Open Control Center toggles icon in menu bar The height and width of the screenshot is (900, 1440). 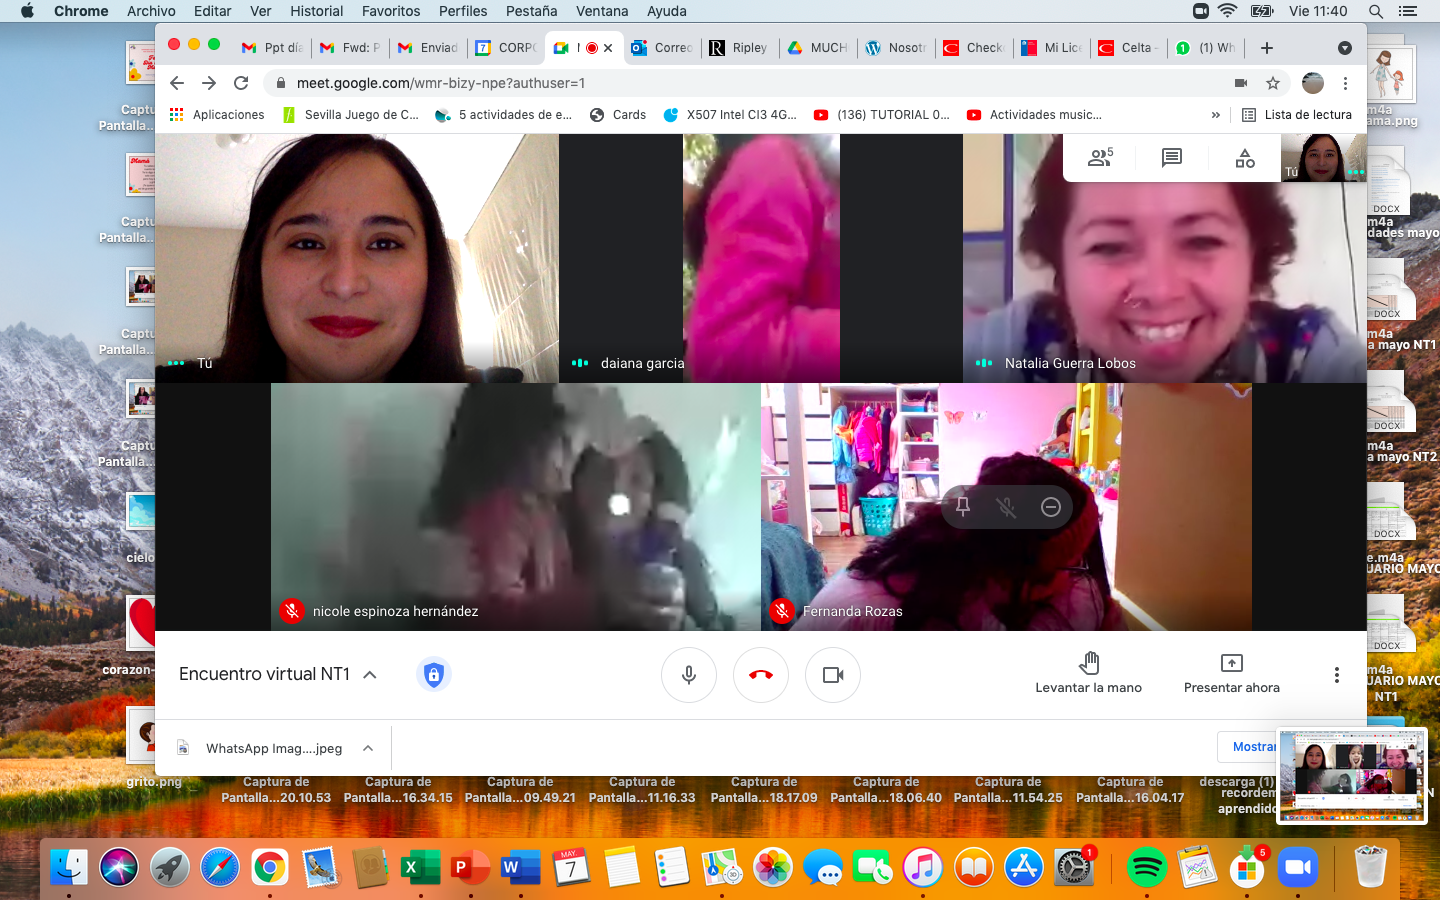click(x=1408, y=11)
